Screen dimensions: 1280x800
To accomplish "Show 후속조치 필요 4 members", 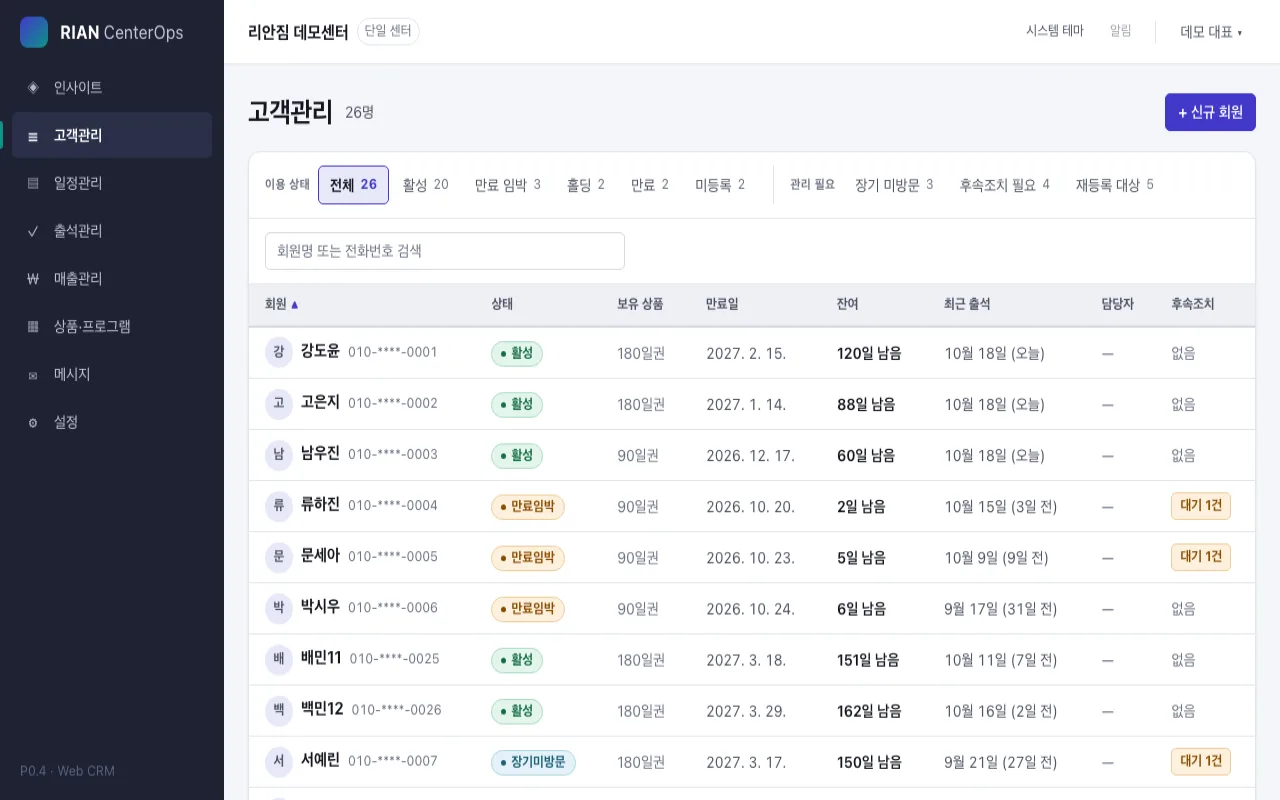I will (1005, 185).
